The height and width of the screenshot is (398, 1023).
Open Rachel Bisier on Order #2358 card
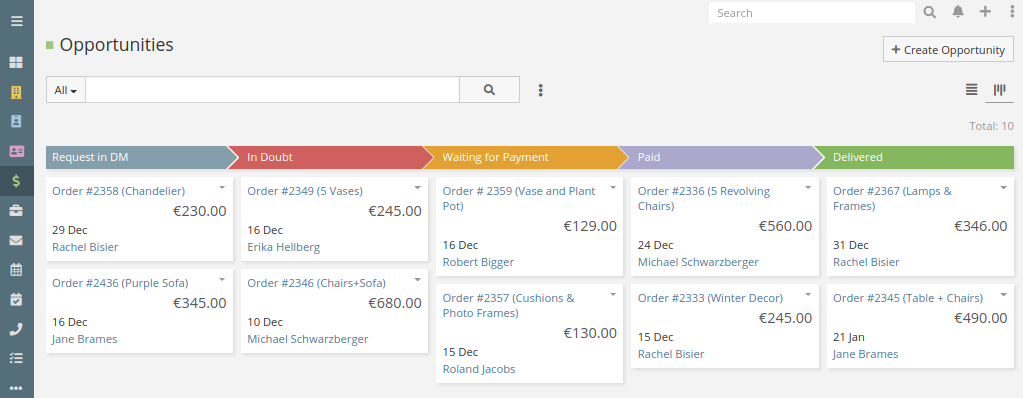(x=85, y=247)
